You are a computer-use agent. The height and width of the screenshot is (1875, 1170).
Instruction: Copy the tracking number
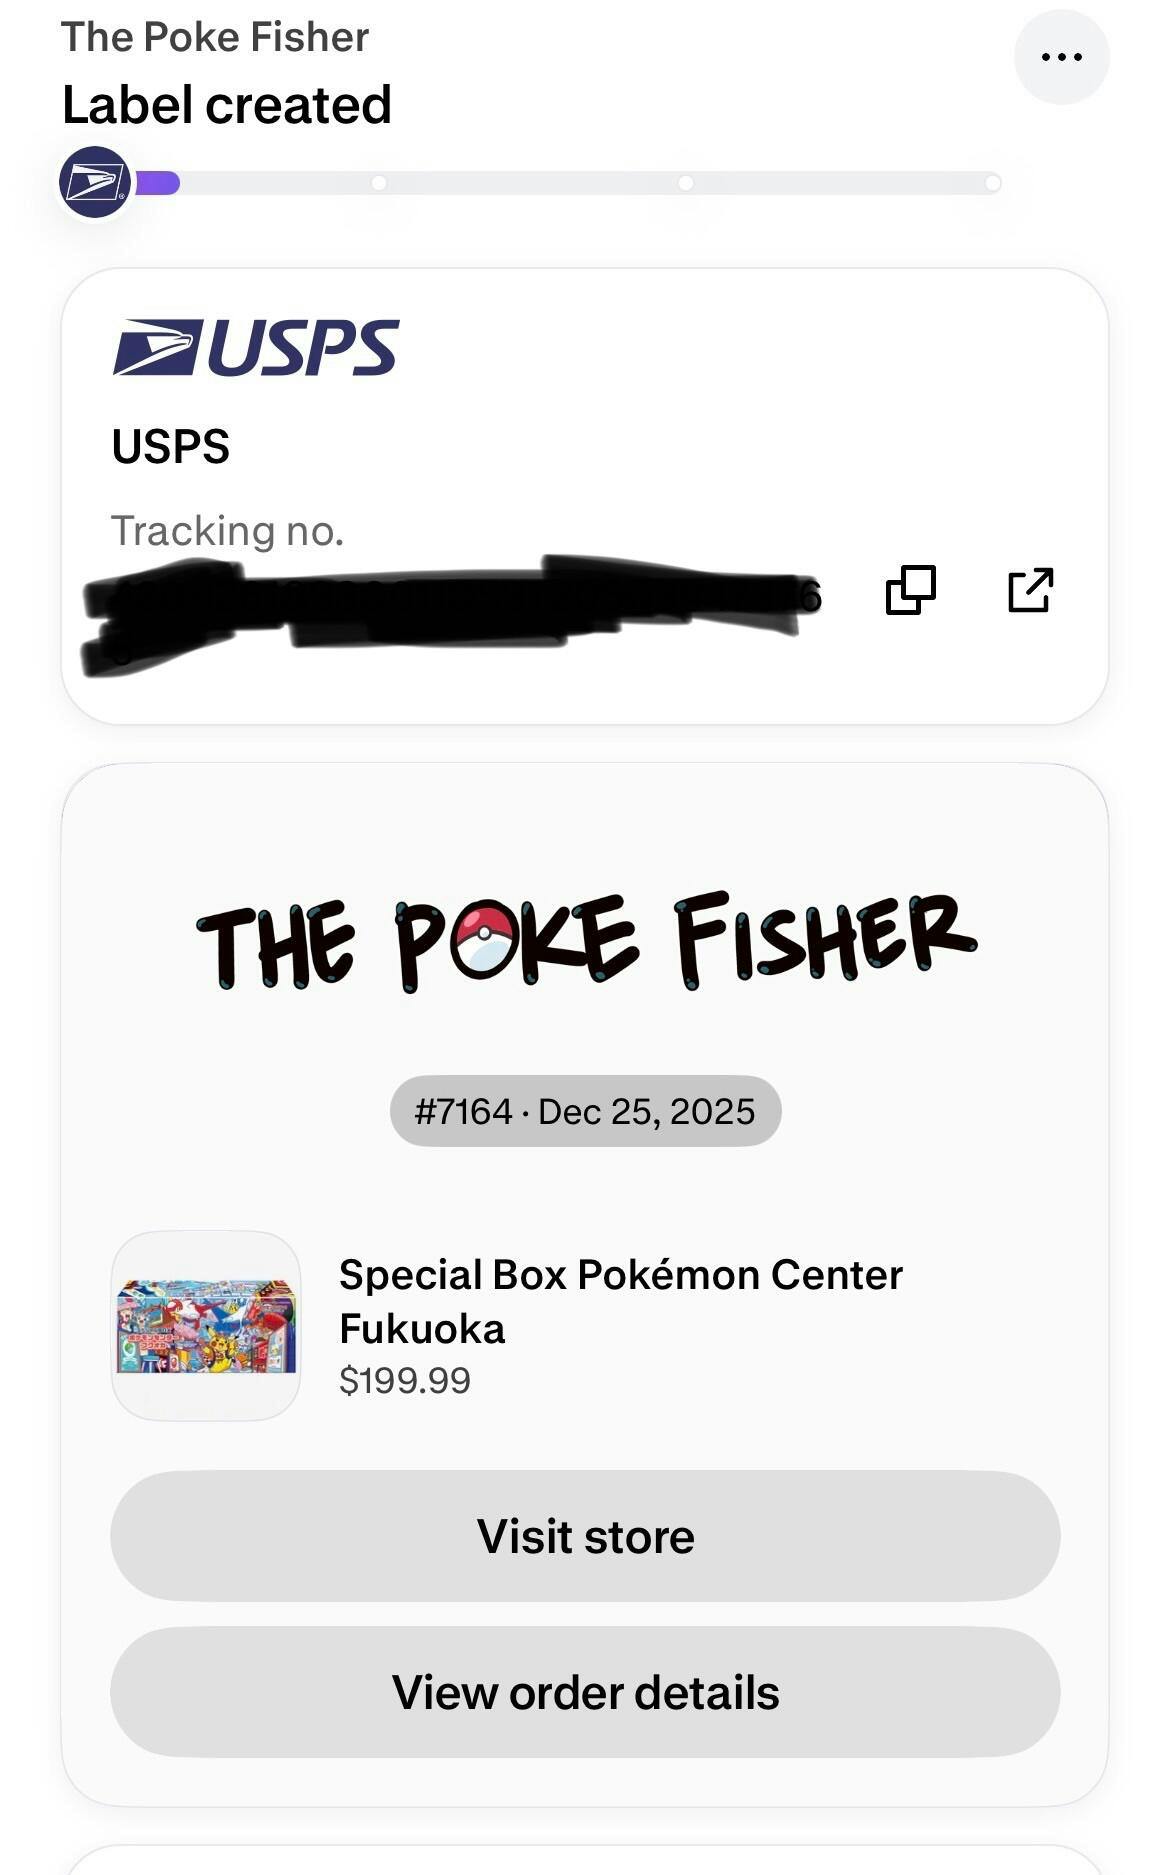910,590
